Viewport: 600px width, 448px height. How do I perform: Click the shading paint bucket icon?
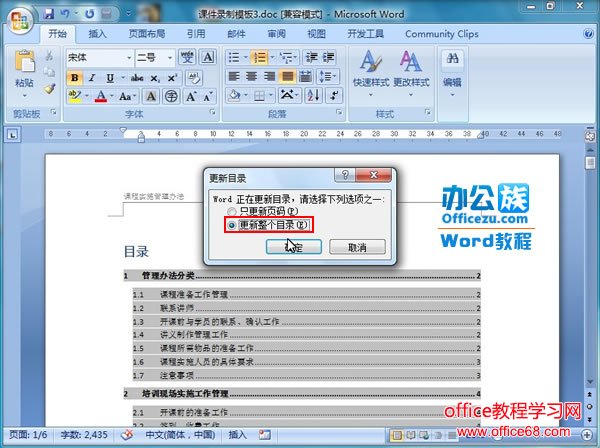tap(234, 95)
